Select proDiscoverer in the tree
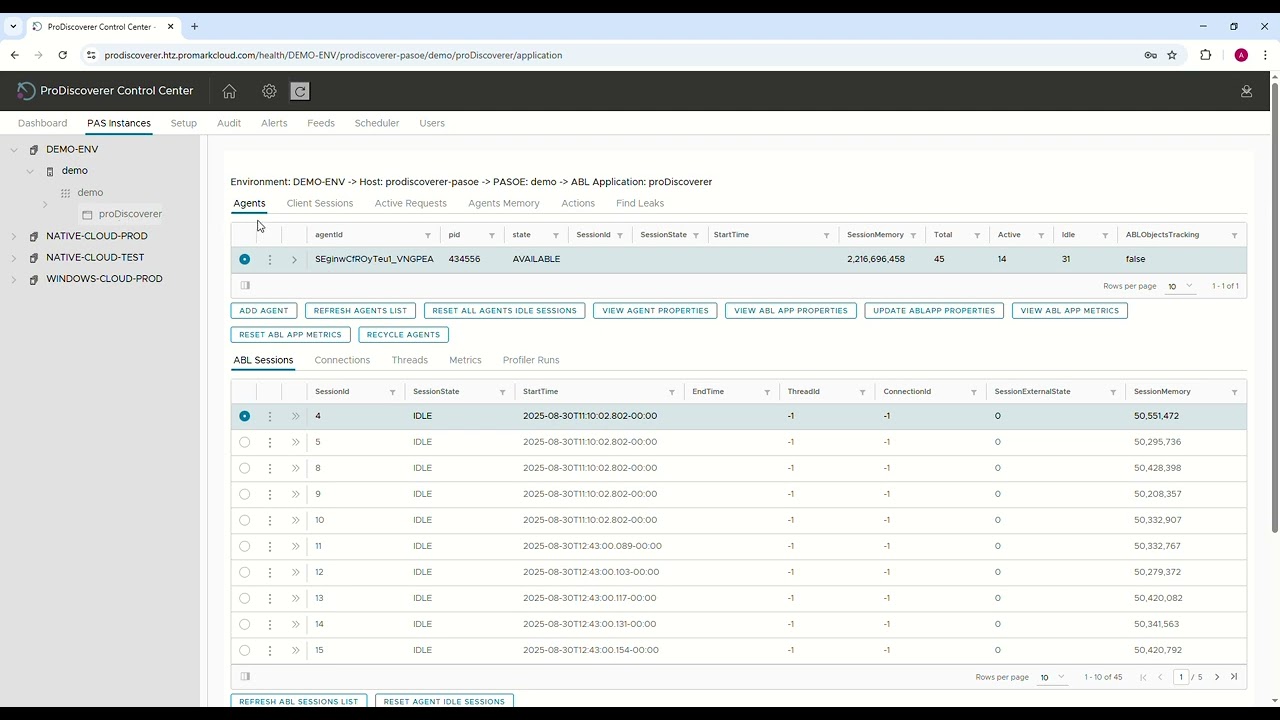The image size is (1280, 720). (130, 214)
